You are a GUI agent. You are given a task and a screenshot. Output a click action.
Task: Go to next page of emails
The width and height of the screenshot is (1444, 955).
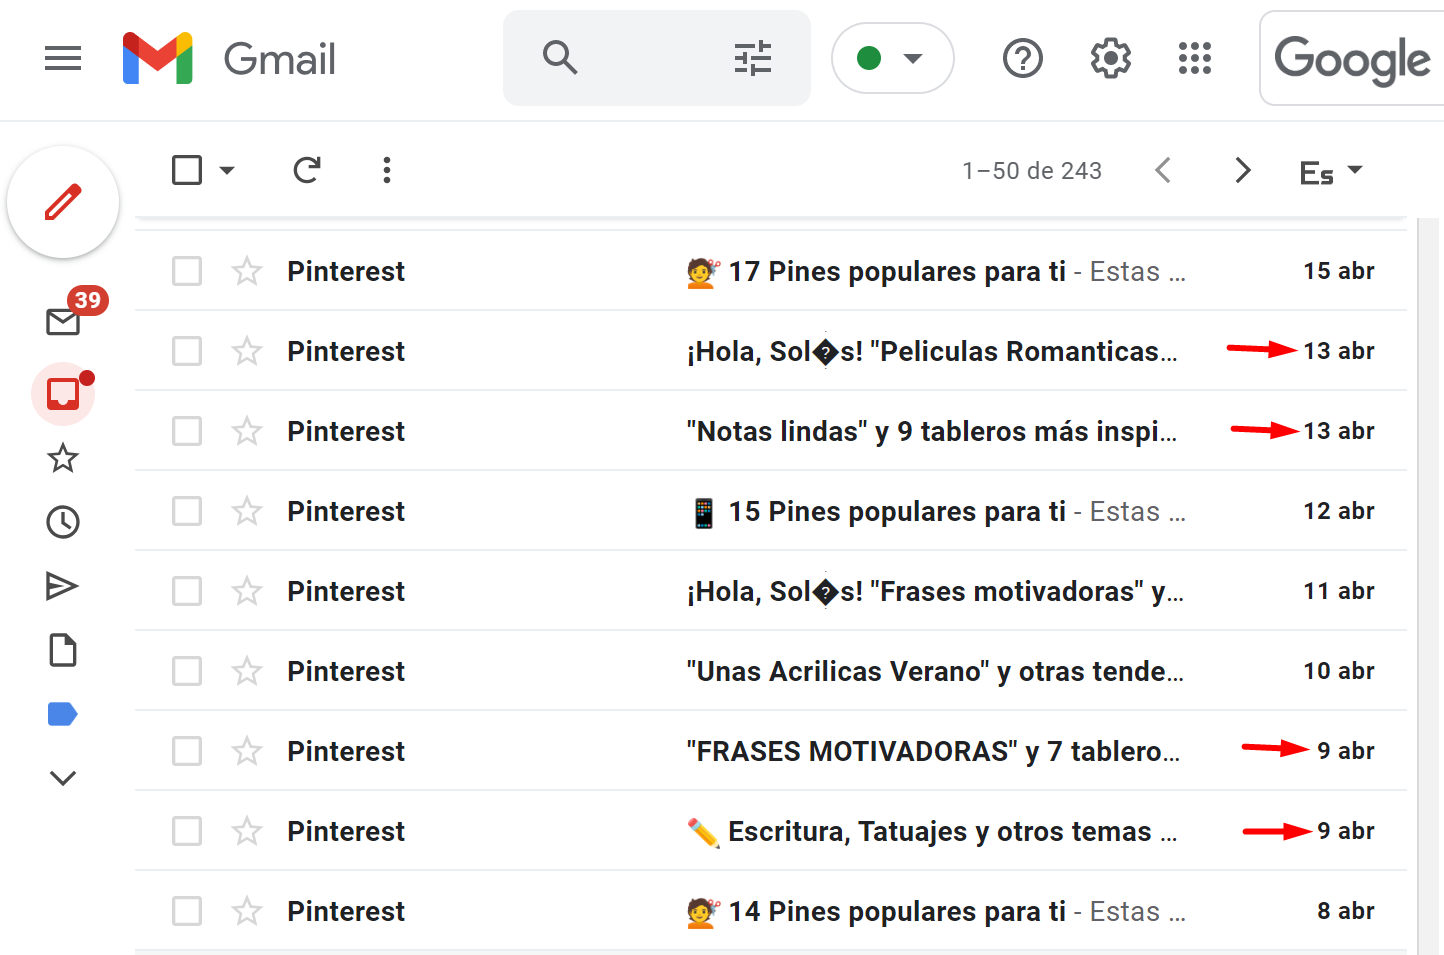(1243, 170)
